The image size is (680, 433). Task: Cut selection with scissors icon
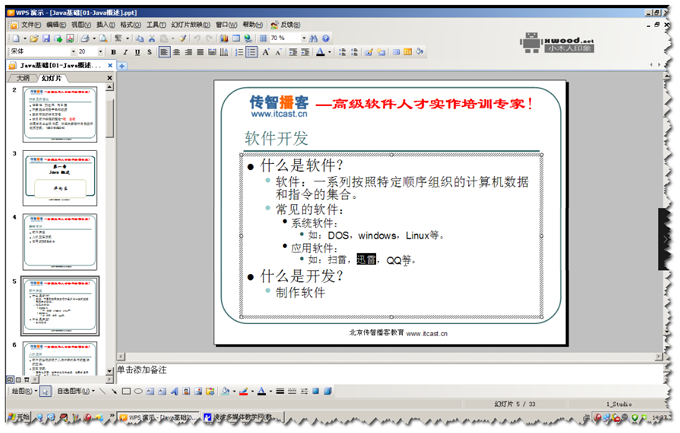pos(152,39)
